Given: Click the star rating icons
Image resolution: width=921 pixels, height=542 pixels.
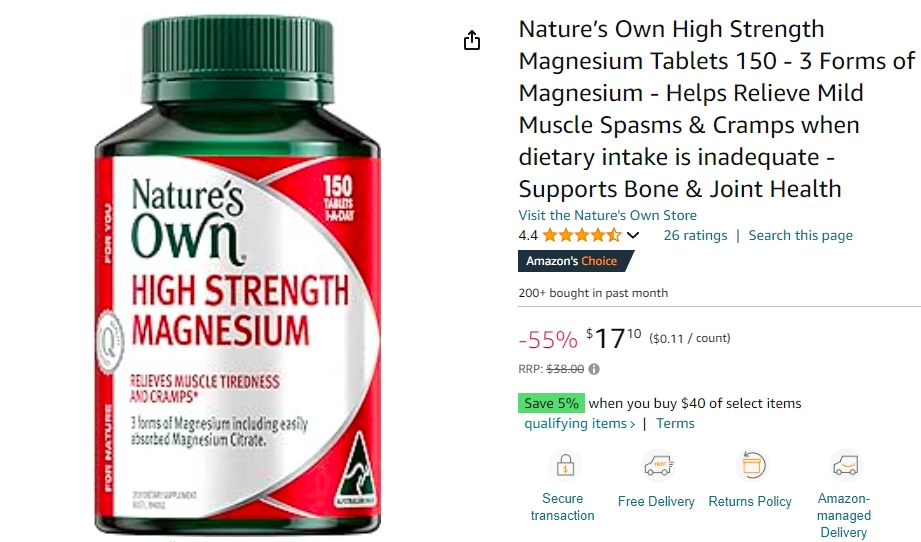Looking at the screenshot, I should pyautogui.click(x=581, y=235).
